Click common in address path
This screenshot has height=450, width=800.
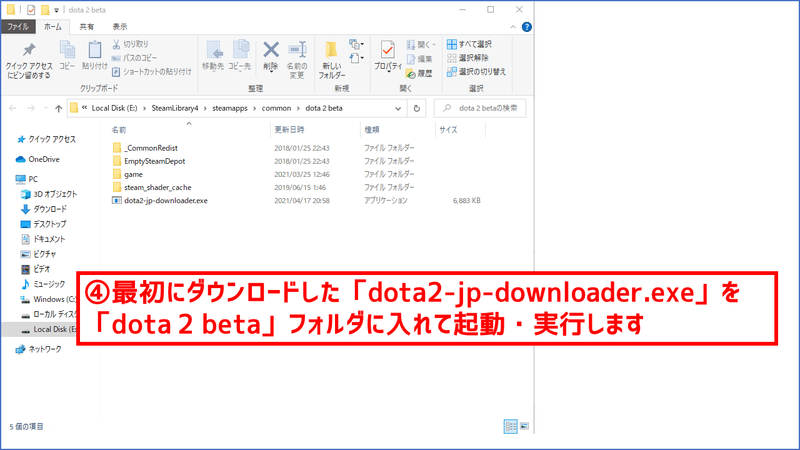276,108
